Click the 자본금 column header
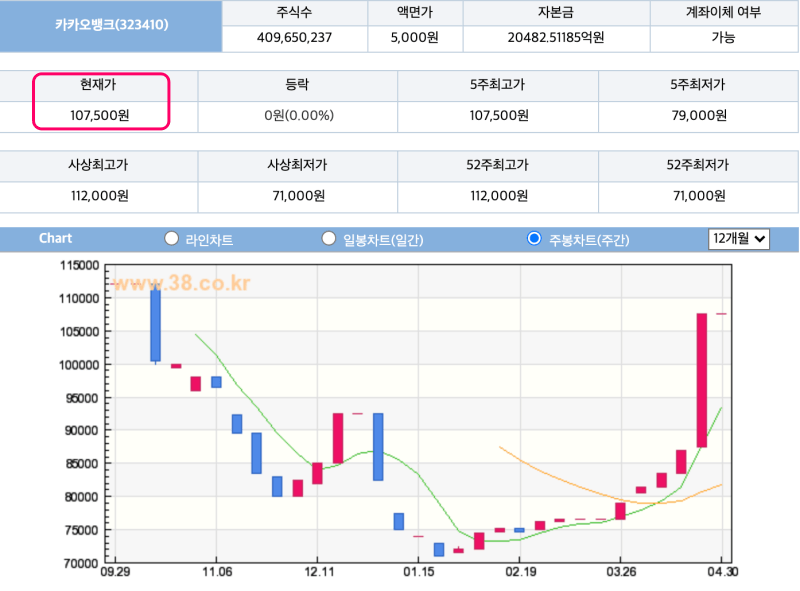 tap(556, 12)
